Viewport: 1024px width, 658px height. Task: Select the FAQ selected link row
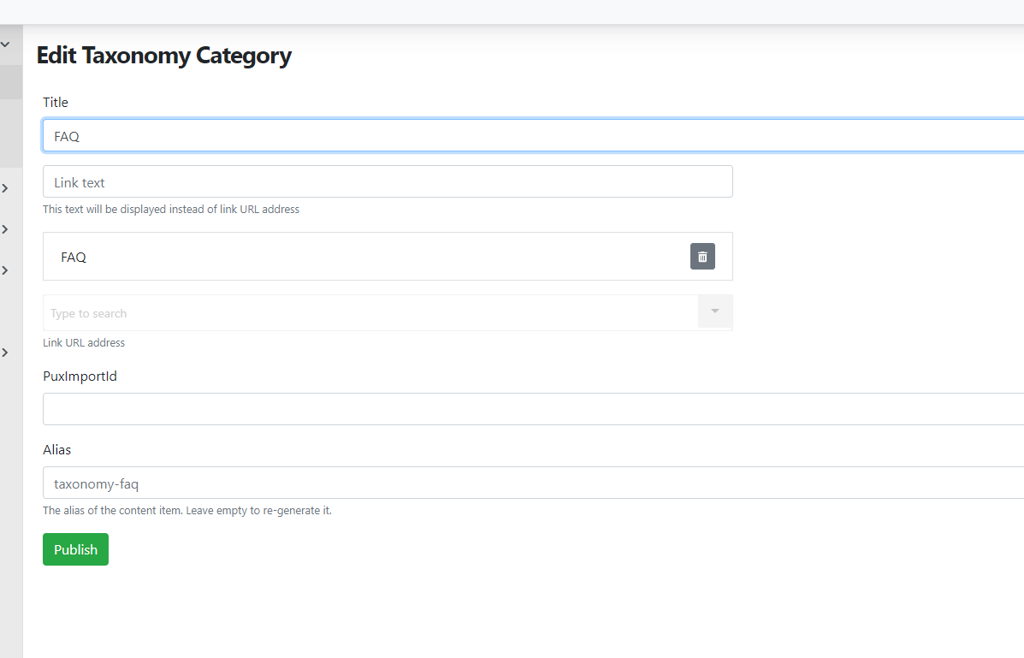(x=360, y=257)
